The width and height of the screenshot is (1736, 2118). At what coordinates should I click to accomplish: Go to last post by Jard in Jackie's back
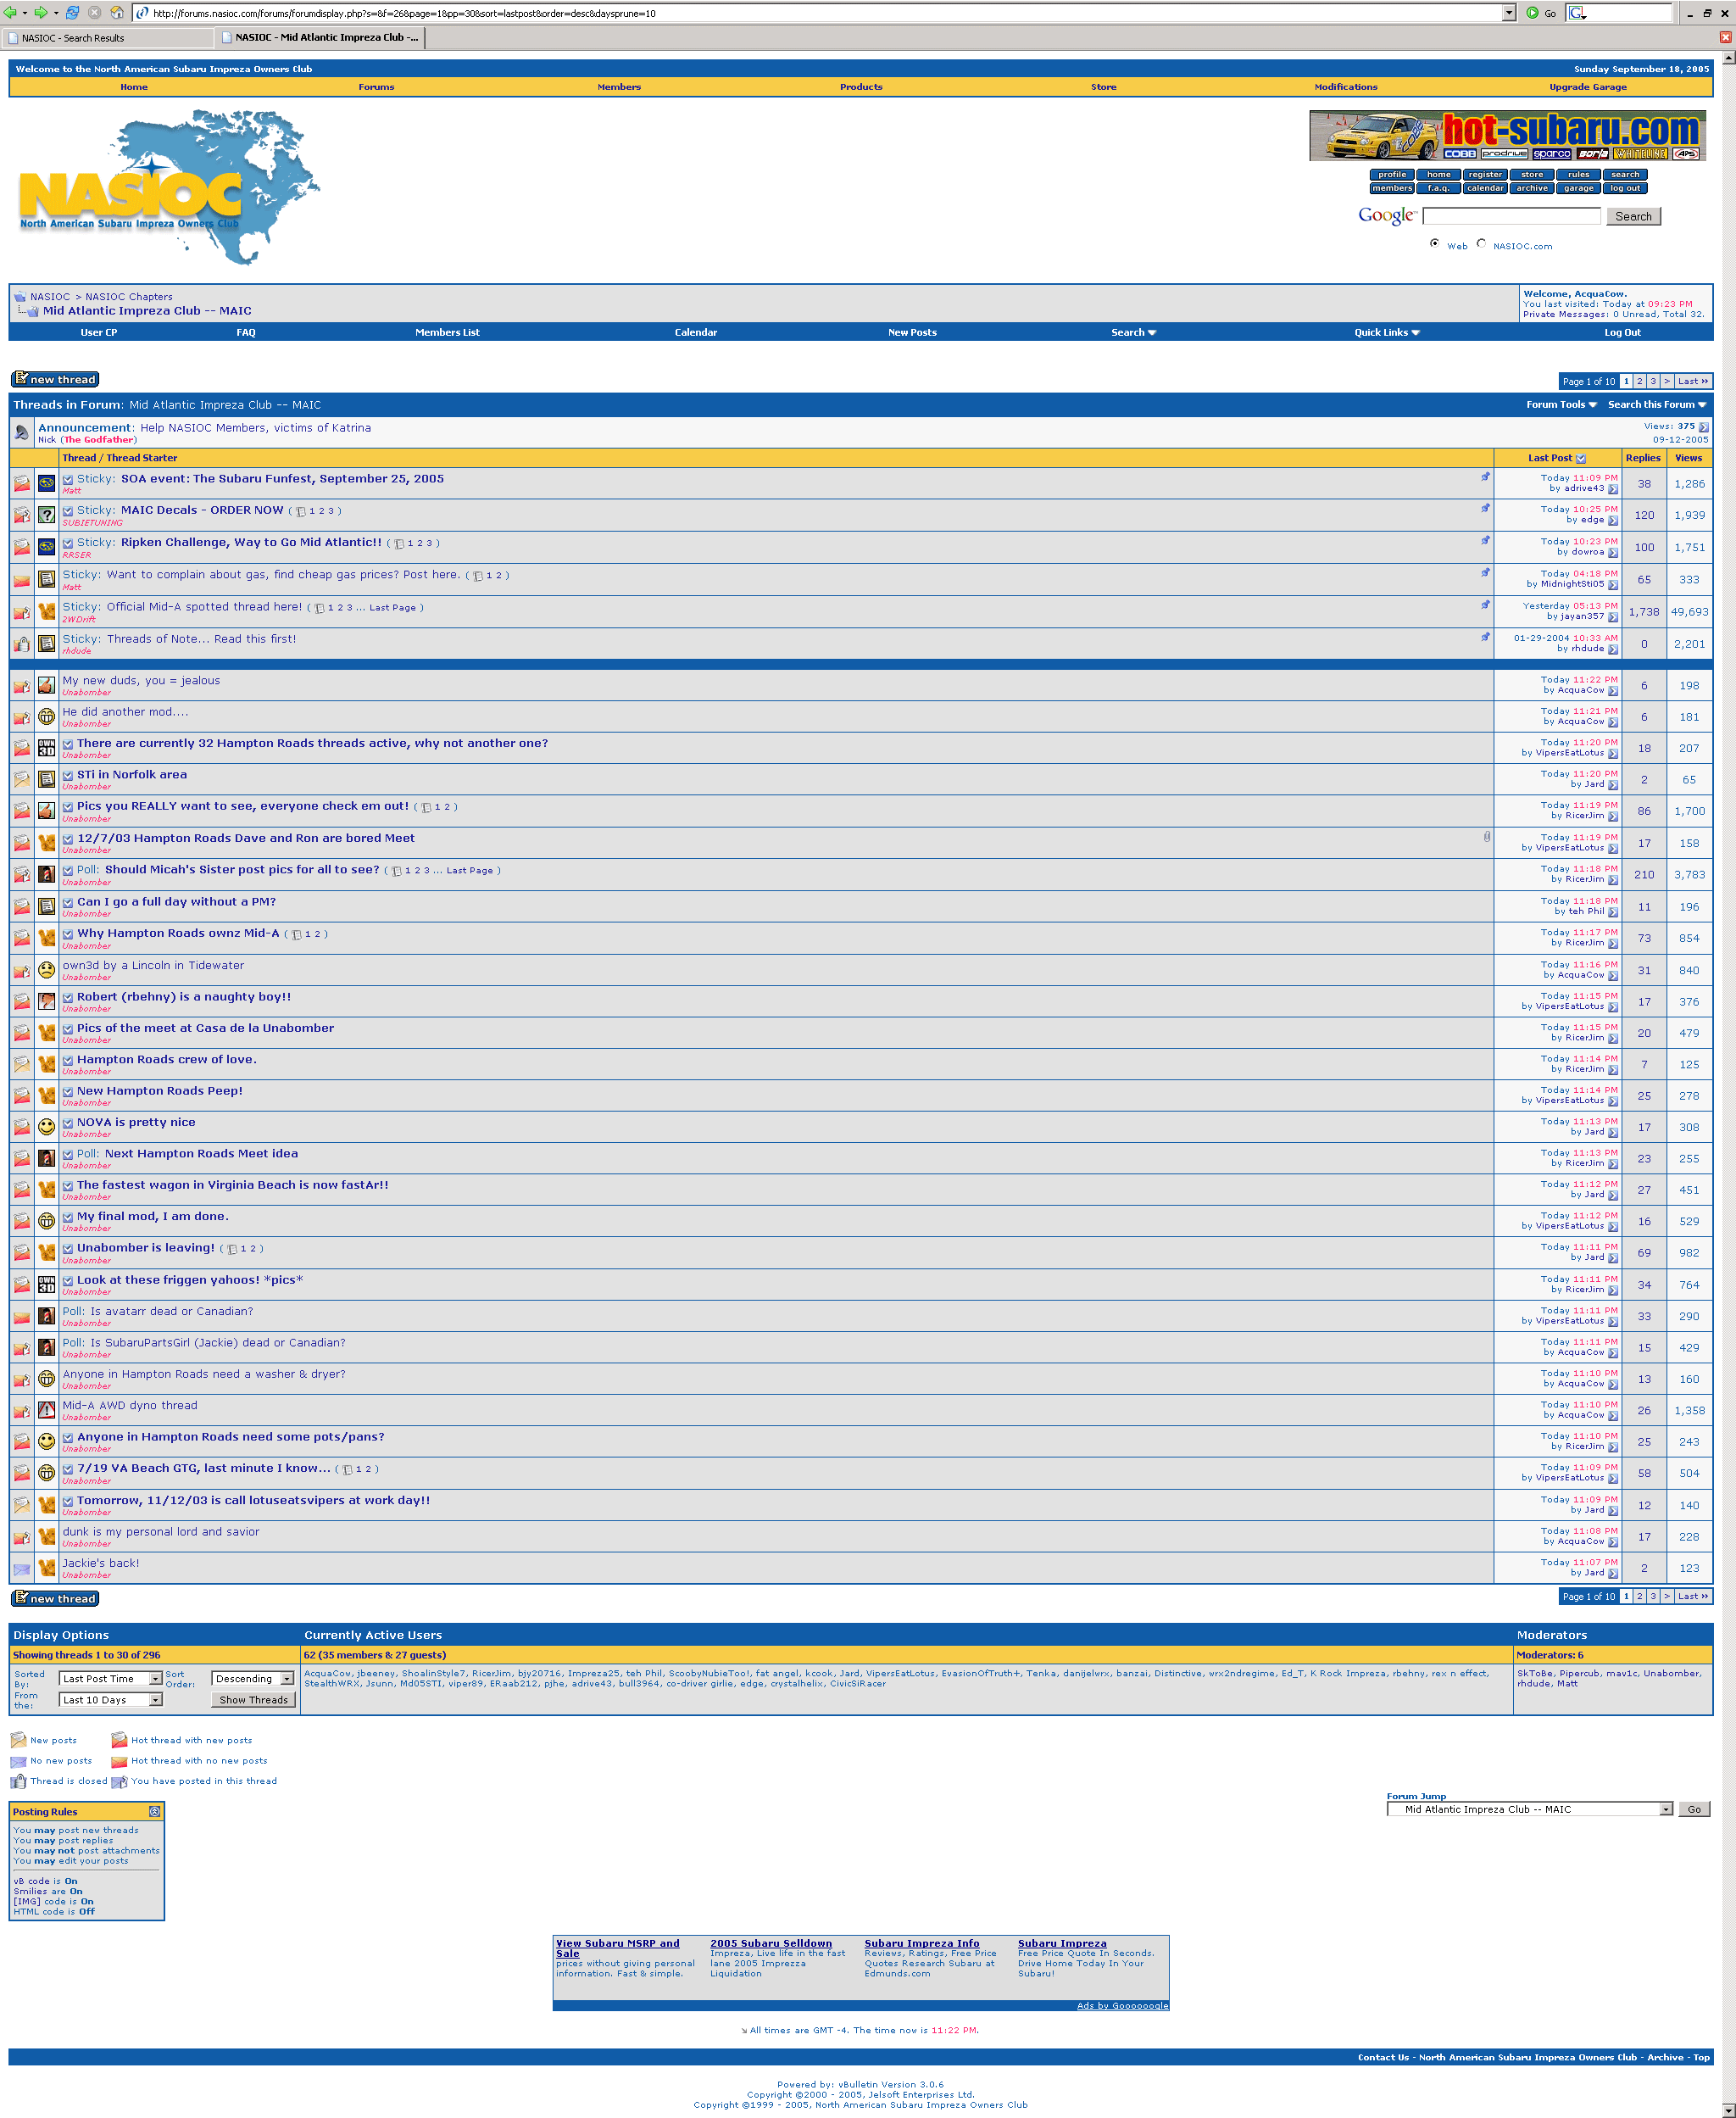tap(1613, 1573)
